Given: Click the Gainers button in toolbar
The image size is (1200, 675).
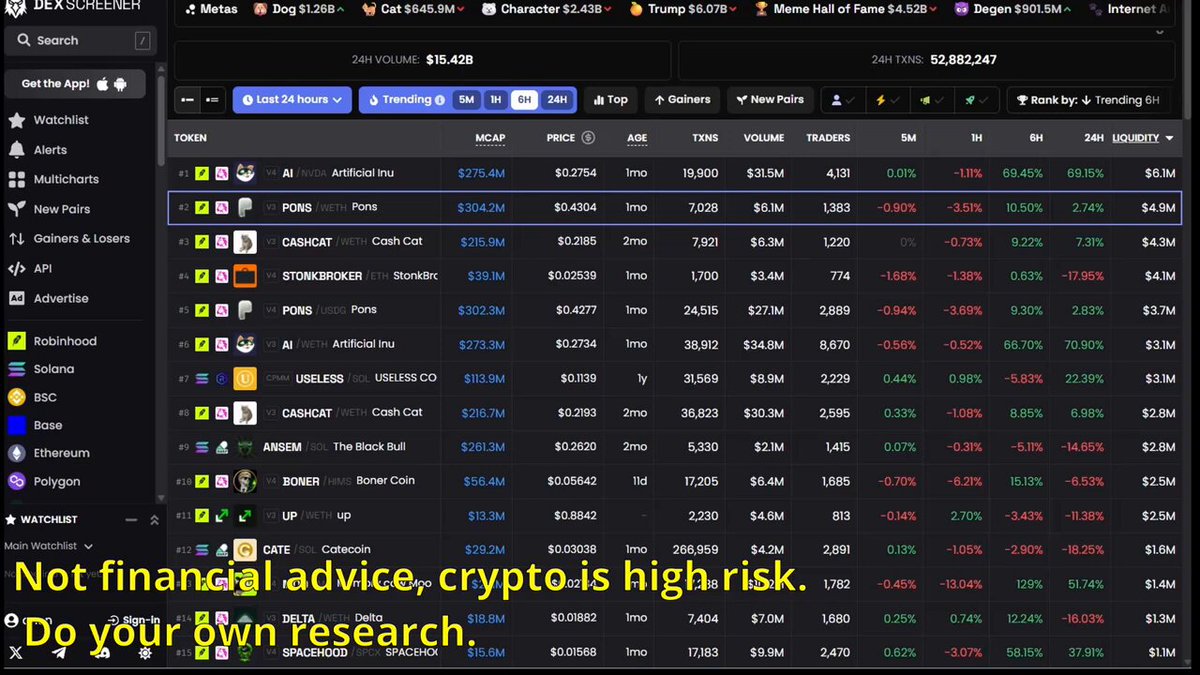Looking at the screenshot, I should (x=682, y=100).
